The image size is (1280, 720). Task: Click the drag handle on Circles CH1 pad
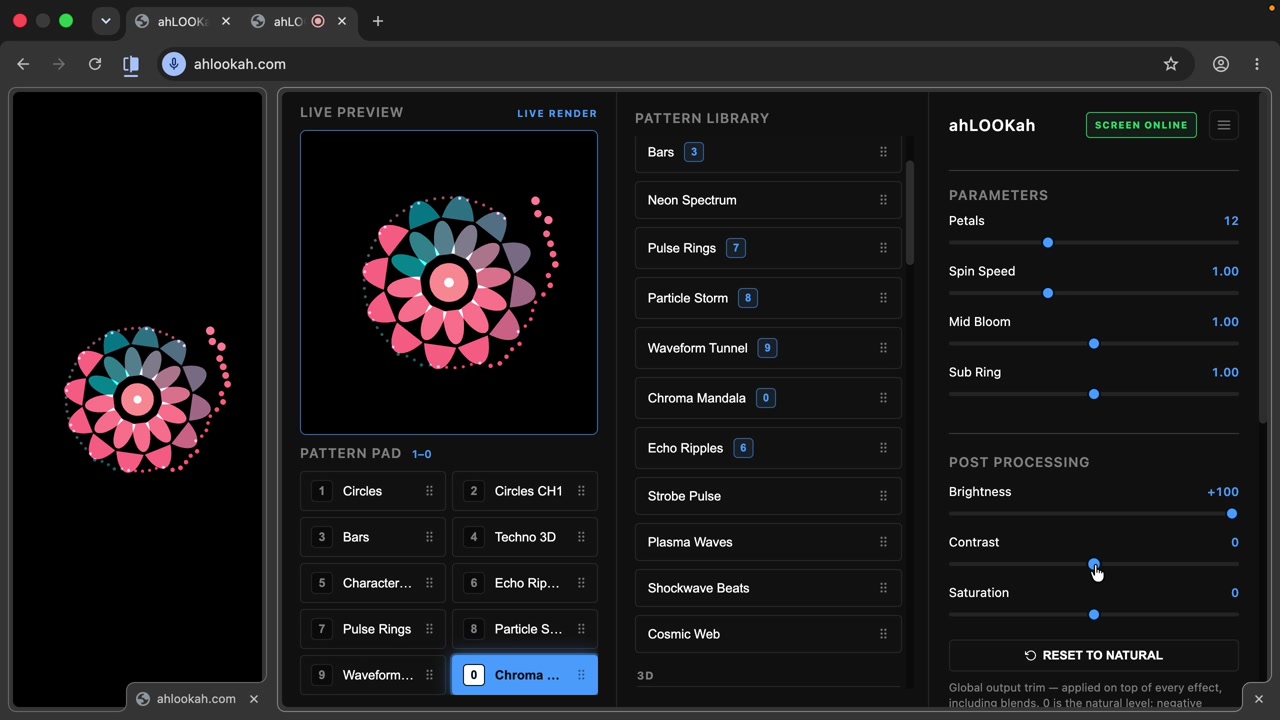(x=581, y=491)
